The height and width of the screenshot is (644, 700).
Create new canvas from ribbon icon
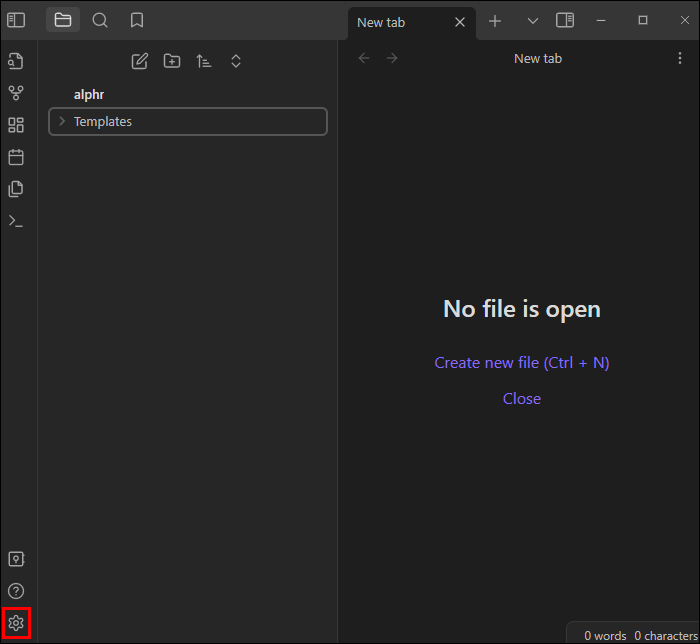(16, 125)
